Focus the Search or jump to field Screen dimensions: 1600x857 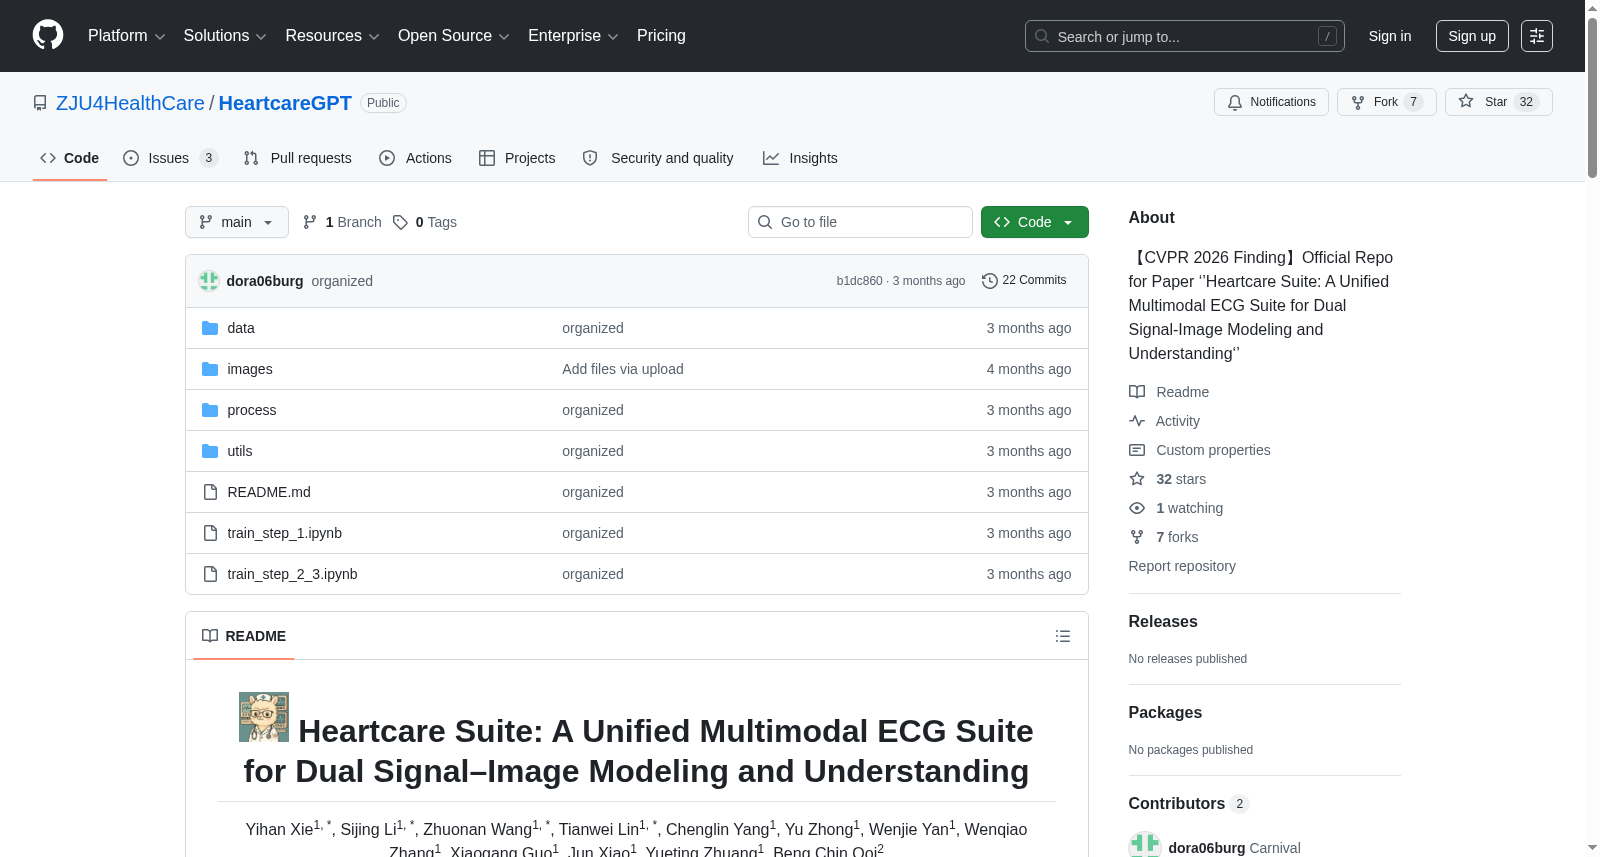point(1185,36)
